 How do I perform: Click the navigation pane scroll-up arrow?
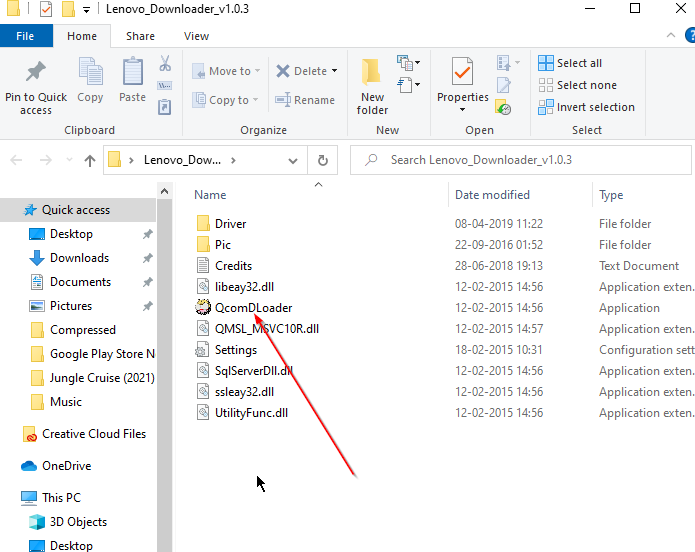click(x=164, y=191)
